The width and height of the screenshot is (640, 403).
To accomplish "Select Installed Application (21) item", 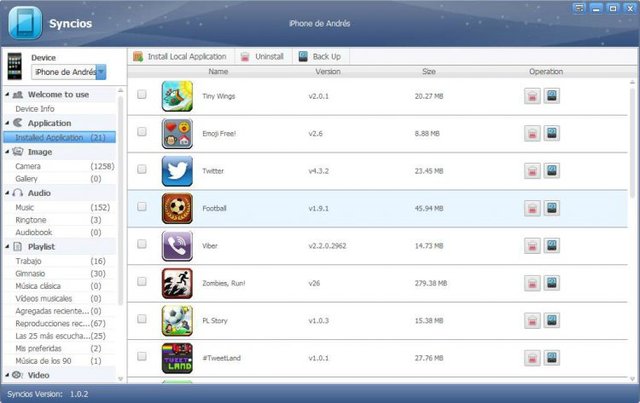I will (60, 138).
